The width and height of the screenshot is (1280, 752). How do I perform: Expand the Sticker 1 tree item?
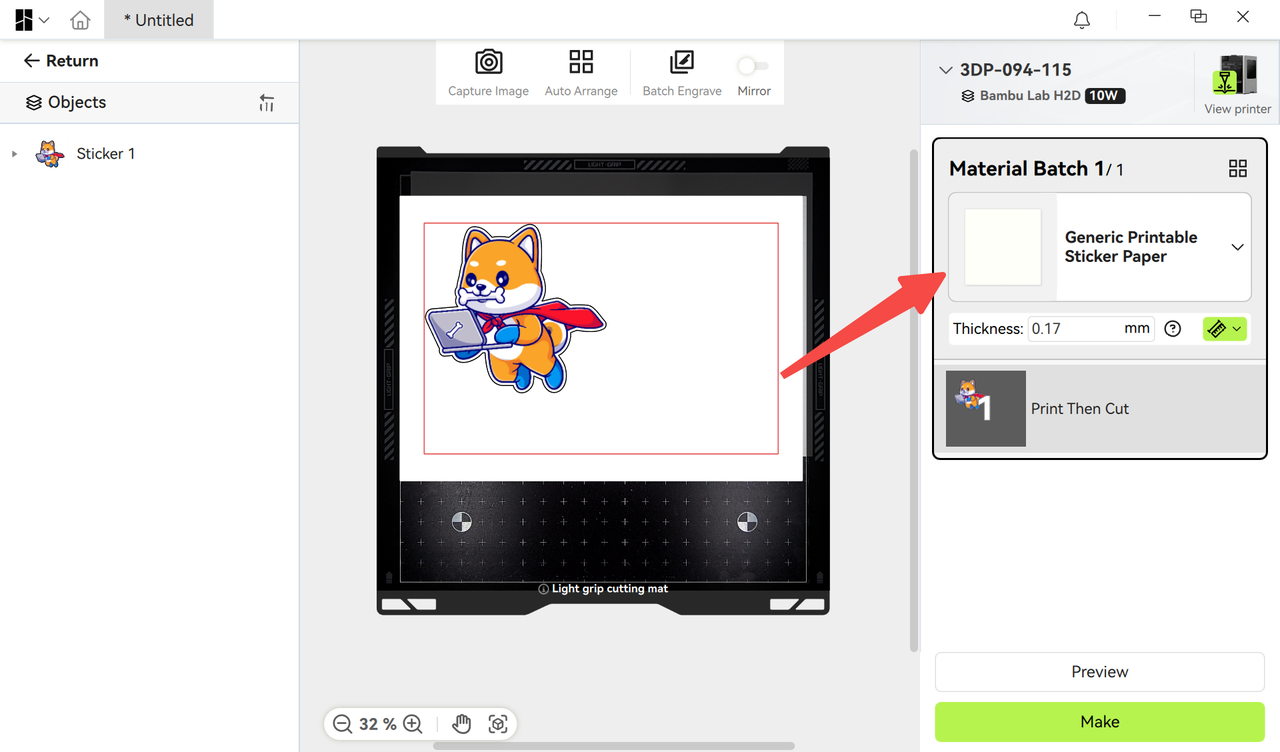[14, 154]
